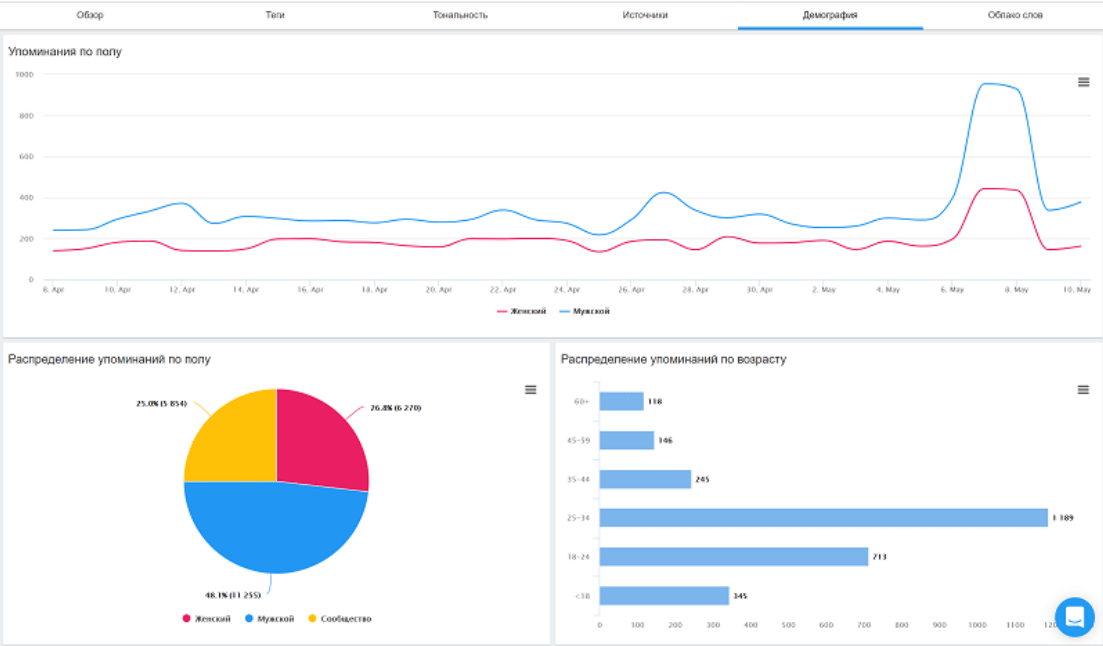The width and height of the screenshot is (1103, 646).
Task: Go to the Тональность tab
Action: tap(460, 15)
